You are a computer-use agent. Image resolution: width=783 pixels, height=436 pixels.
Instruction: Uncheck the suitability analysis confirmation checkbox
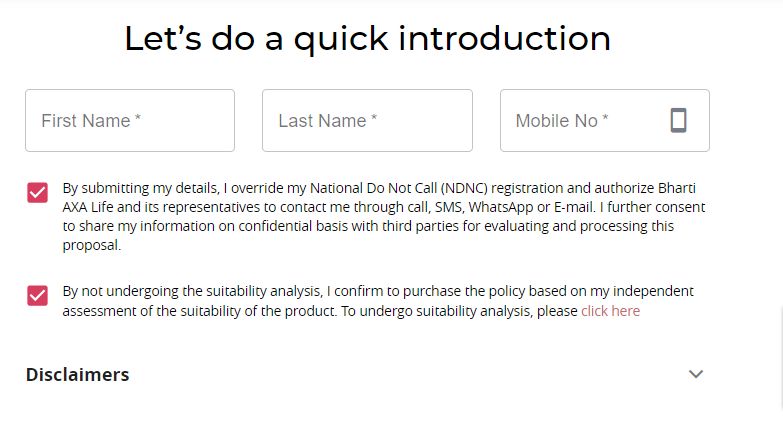tap(38, 295)
